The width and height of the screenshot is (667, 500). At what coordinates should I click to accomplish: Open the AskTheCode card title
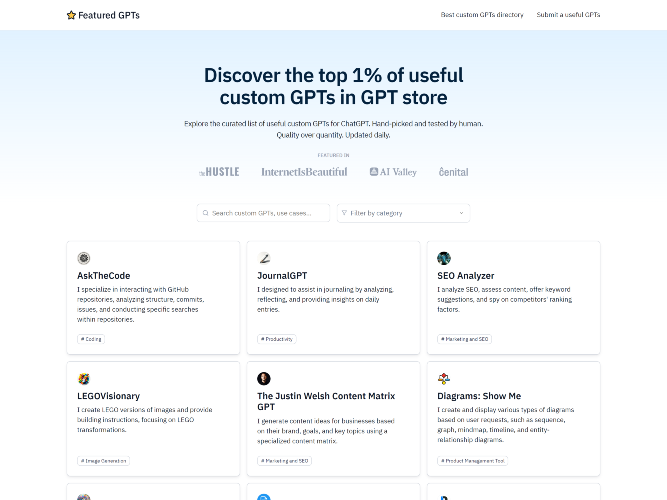pyautogui.click(x=104, y=276)
